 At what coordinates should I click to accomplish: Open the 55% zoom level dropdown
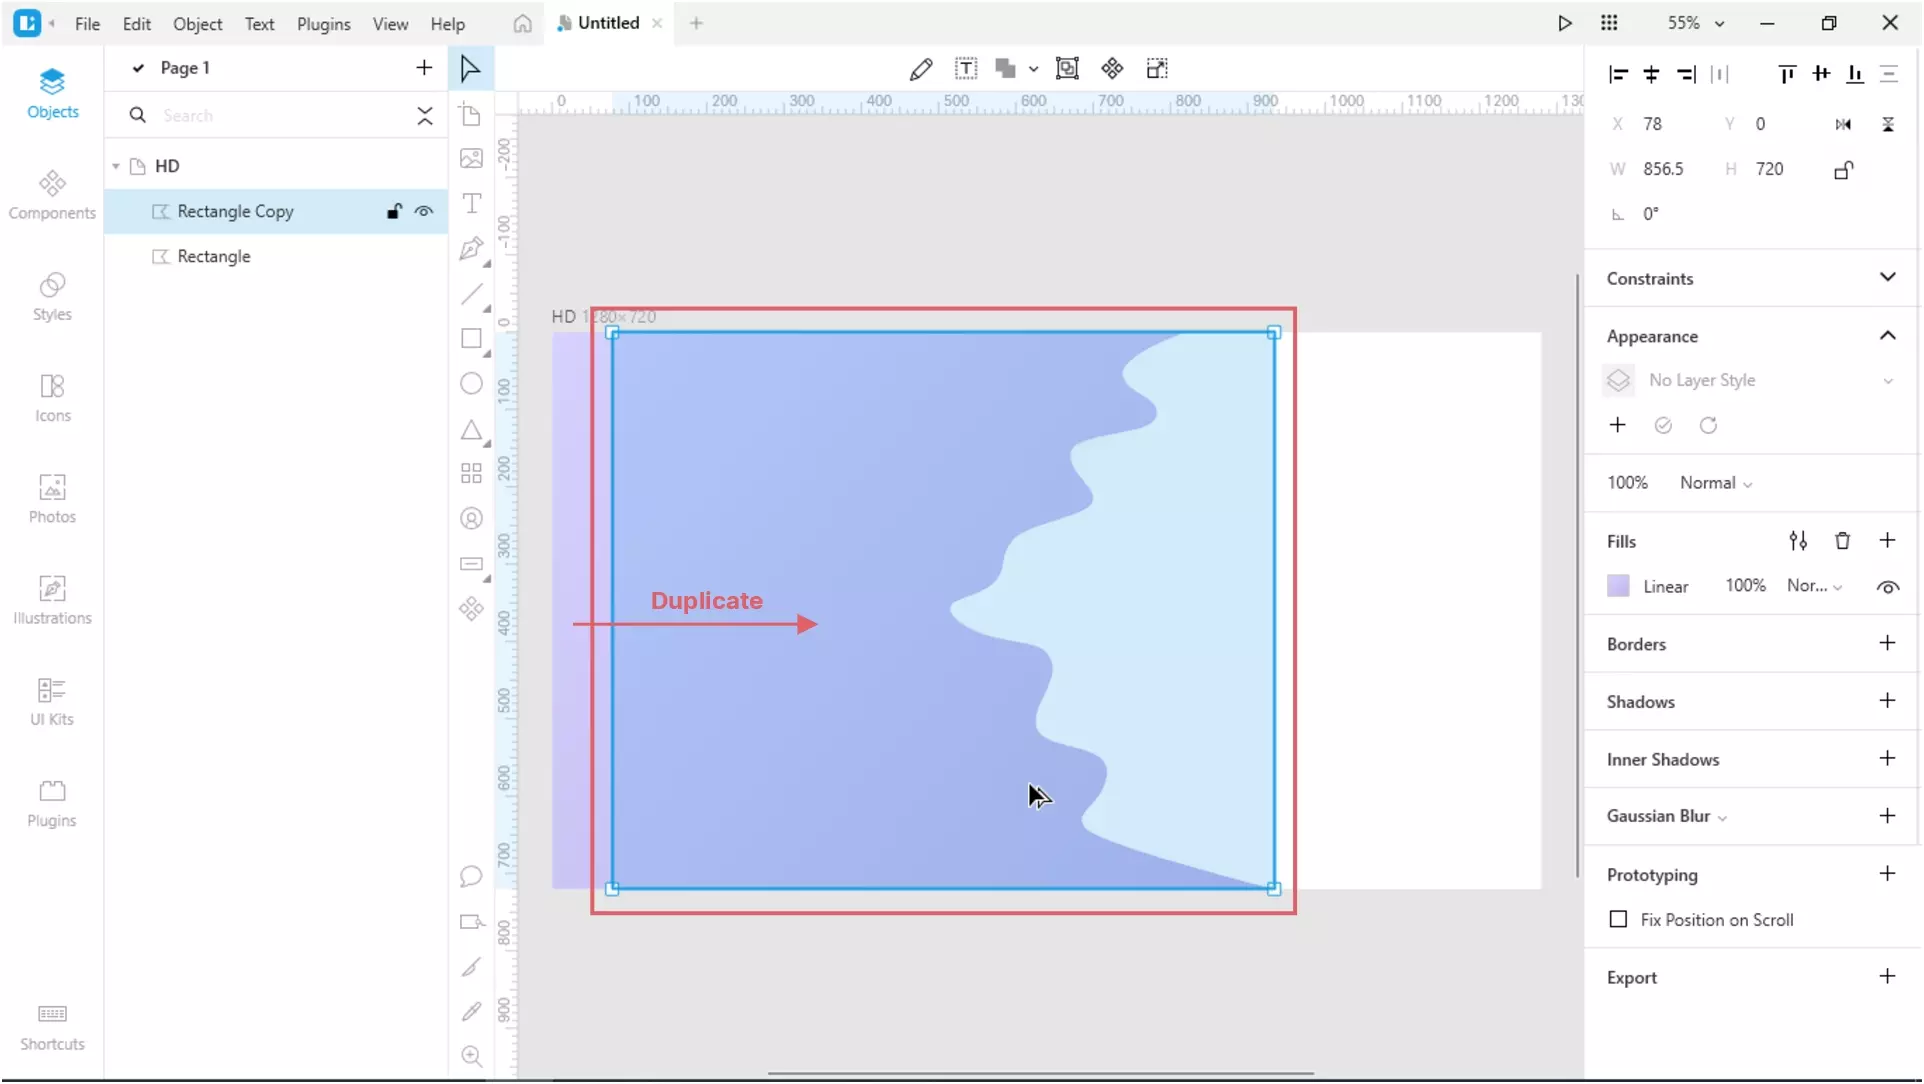1695,23
